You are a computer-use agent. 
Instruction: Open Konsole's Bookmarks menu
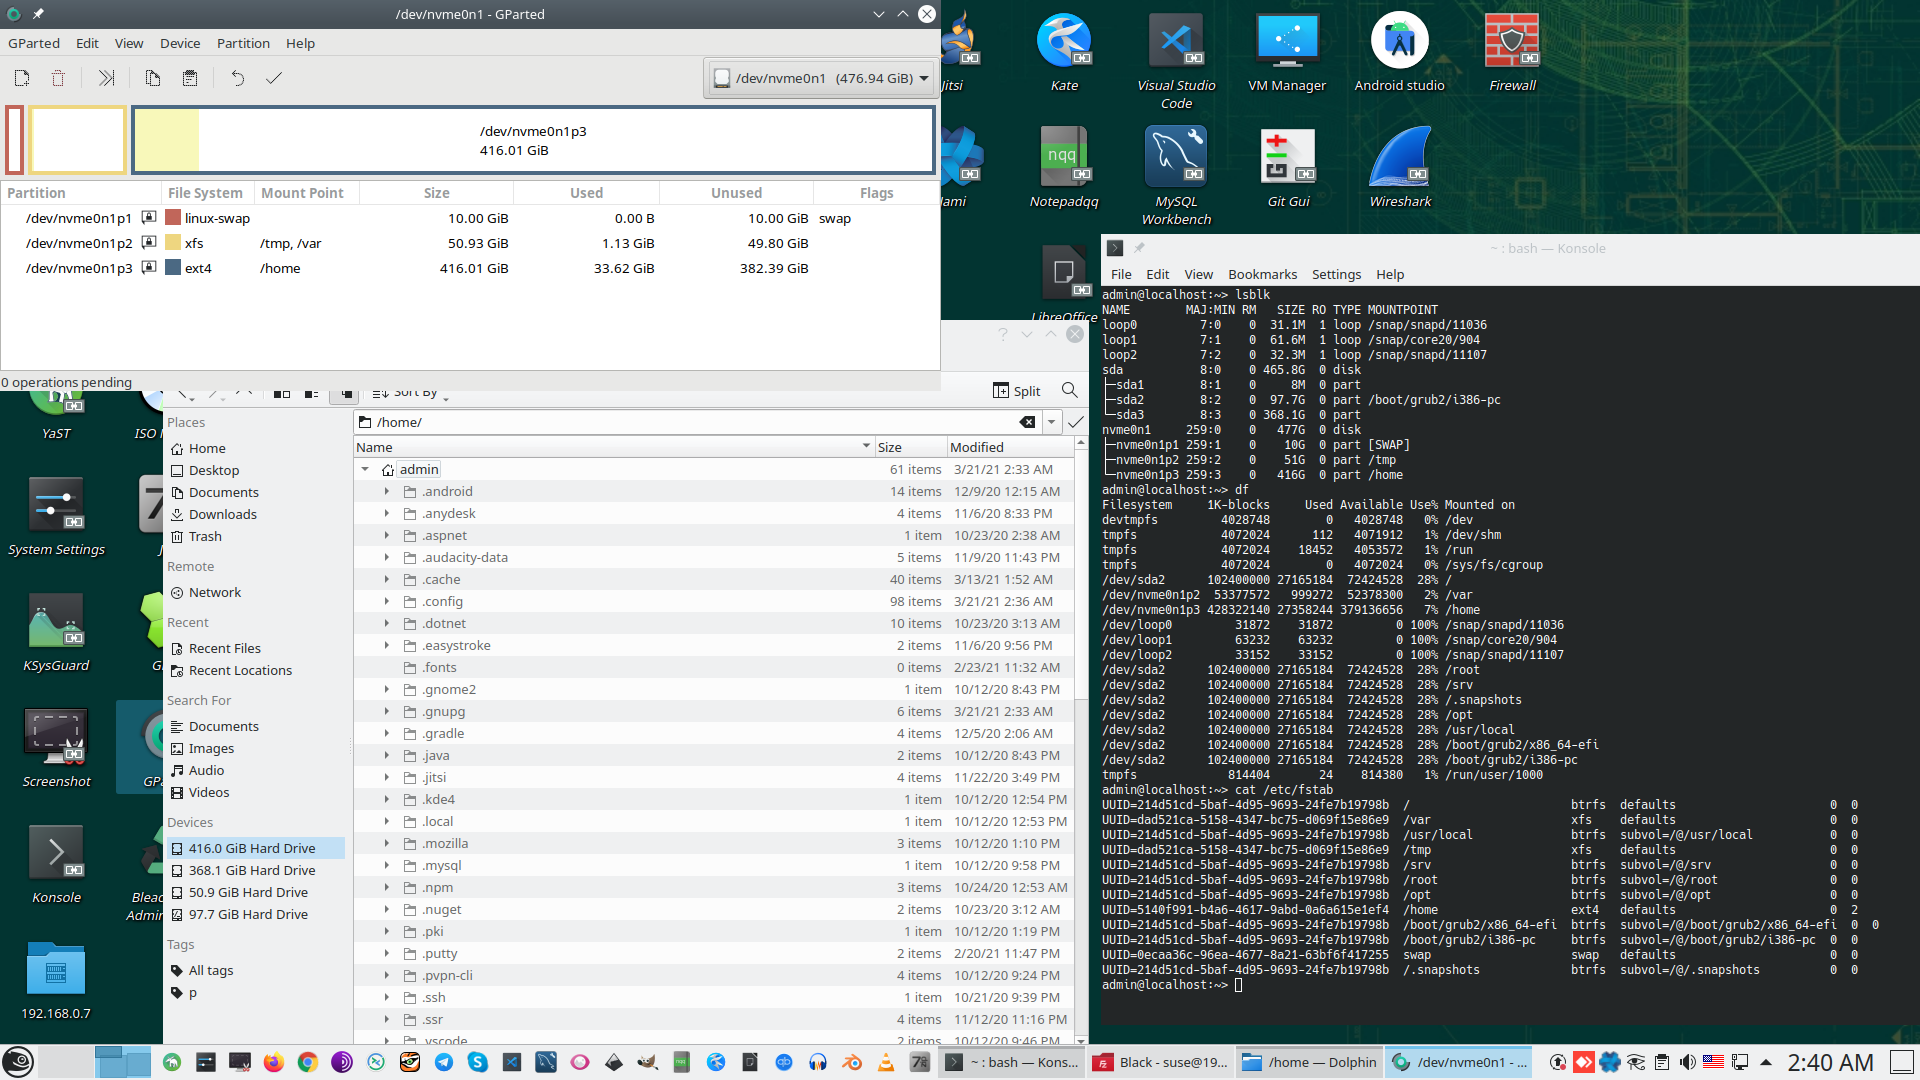(x=1262, y=274)
